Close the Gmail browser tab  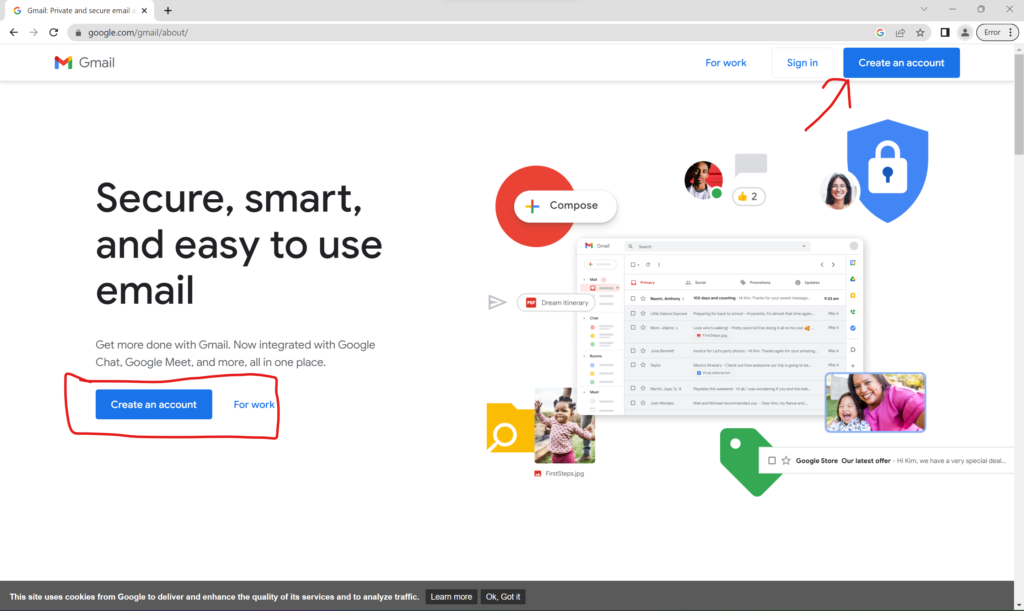coord(144,10)
